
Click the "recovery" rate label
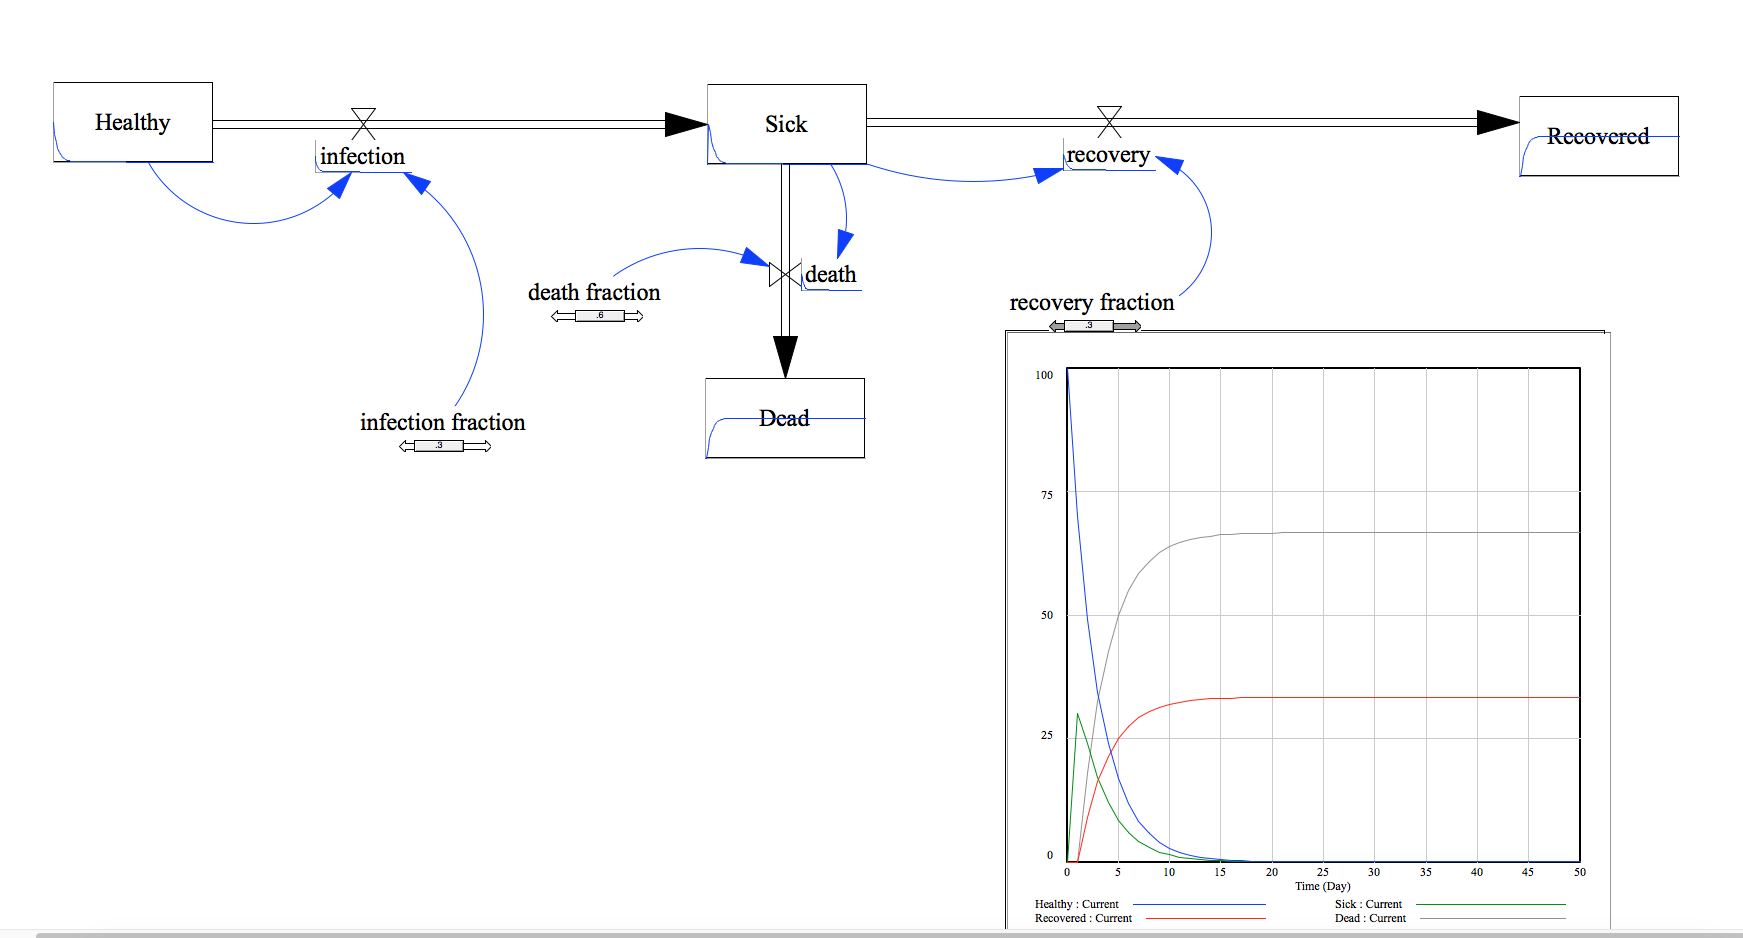(1108, 155)
